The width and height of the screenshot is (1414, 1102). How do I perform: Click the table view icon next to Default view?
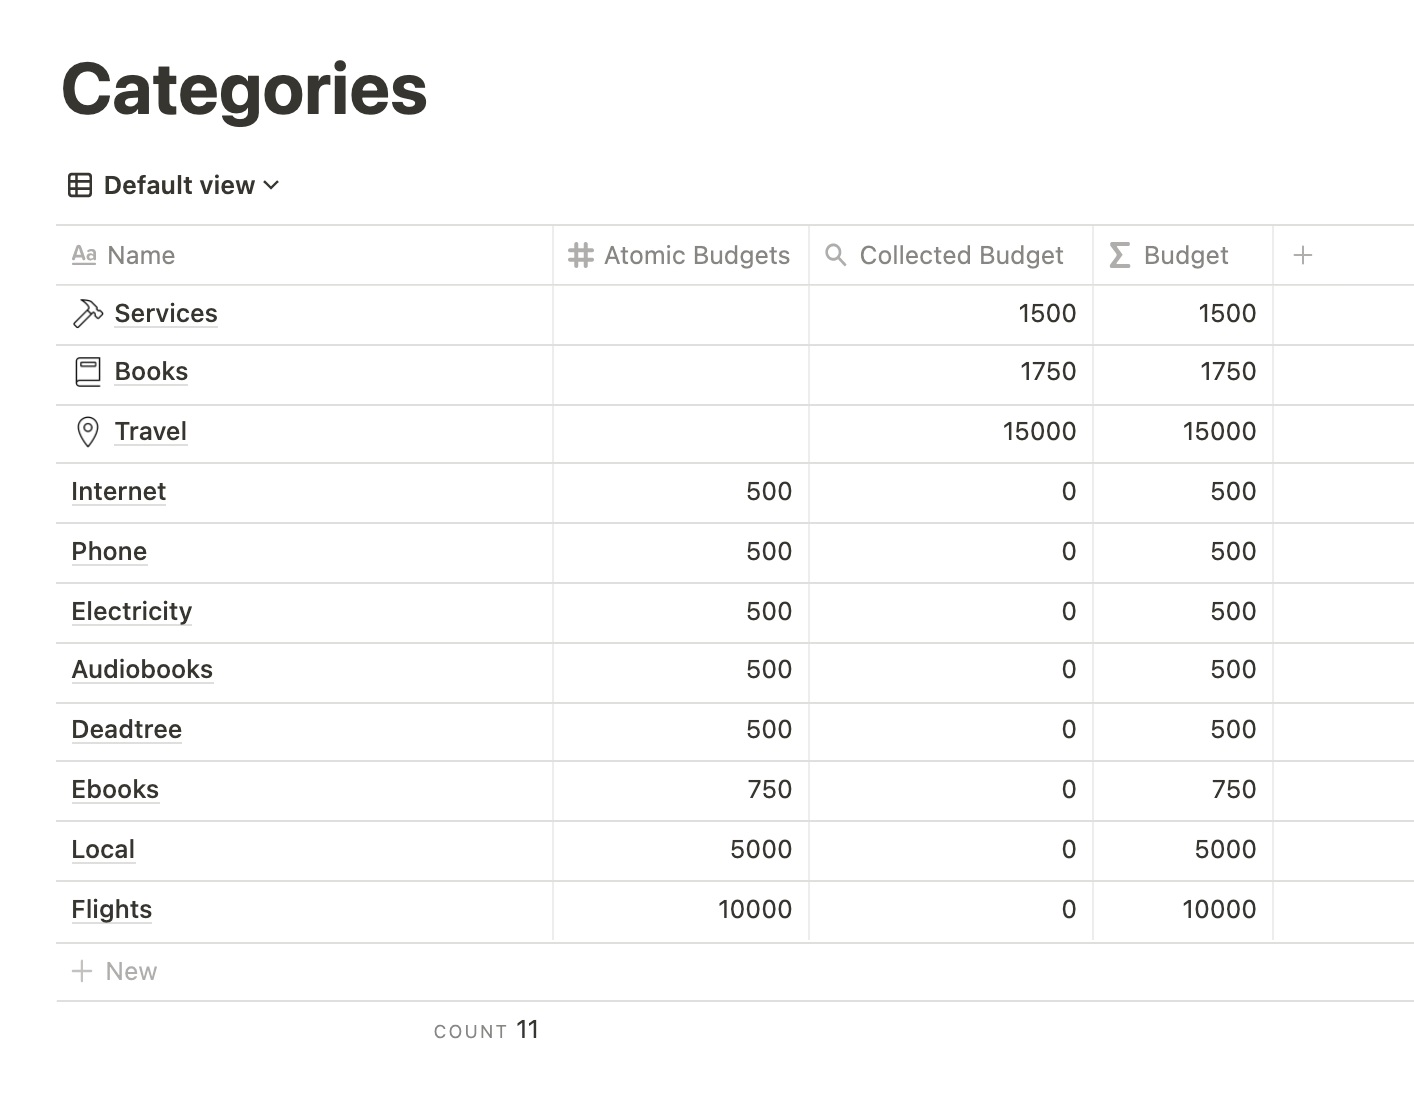click(x=80, y=185)
